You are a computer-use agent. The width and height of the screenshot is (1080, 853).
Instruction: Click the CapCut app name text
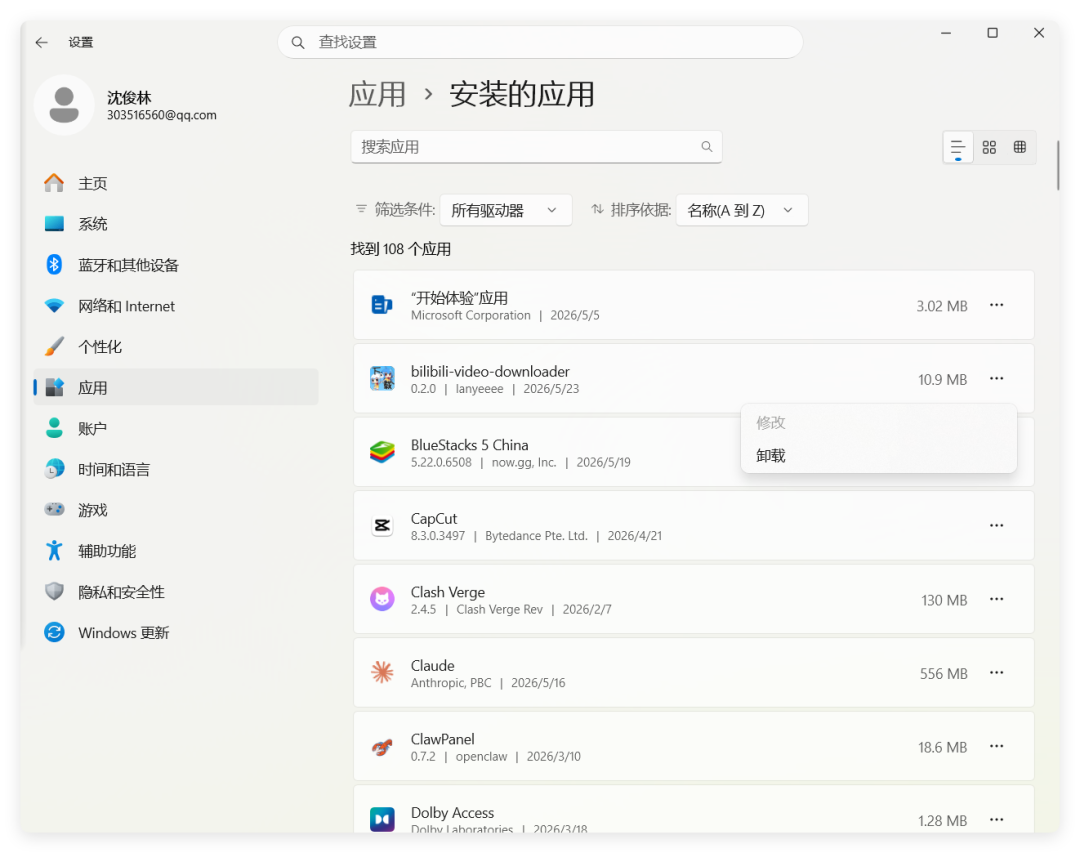pos(434,519)
